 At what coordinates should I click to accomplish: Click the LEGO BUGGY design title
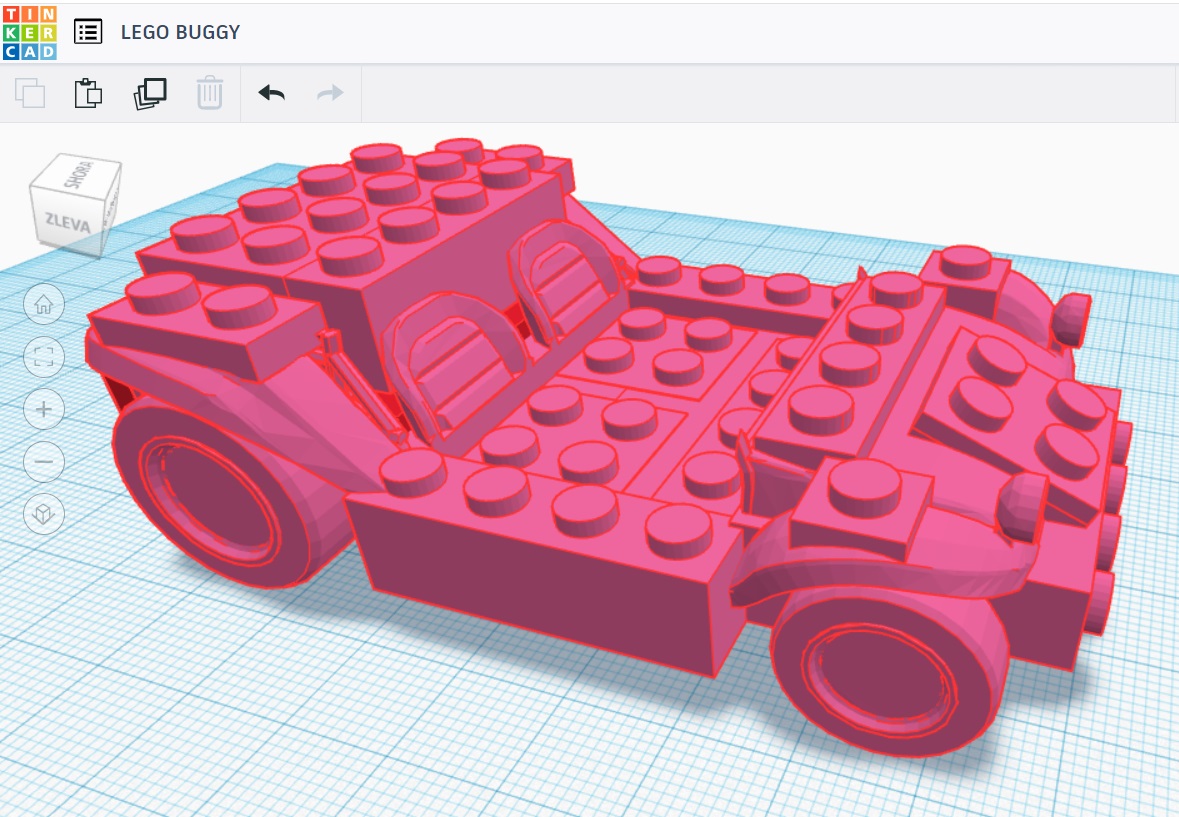pos(180,32)
